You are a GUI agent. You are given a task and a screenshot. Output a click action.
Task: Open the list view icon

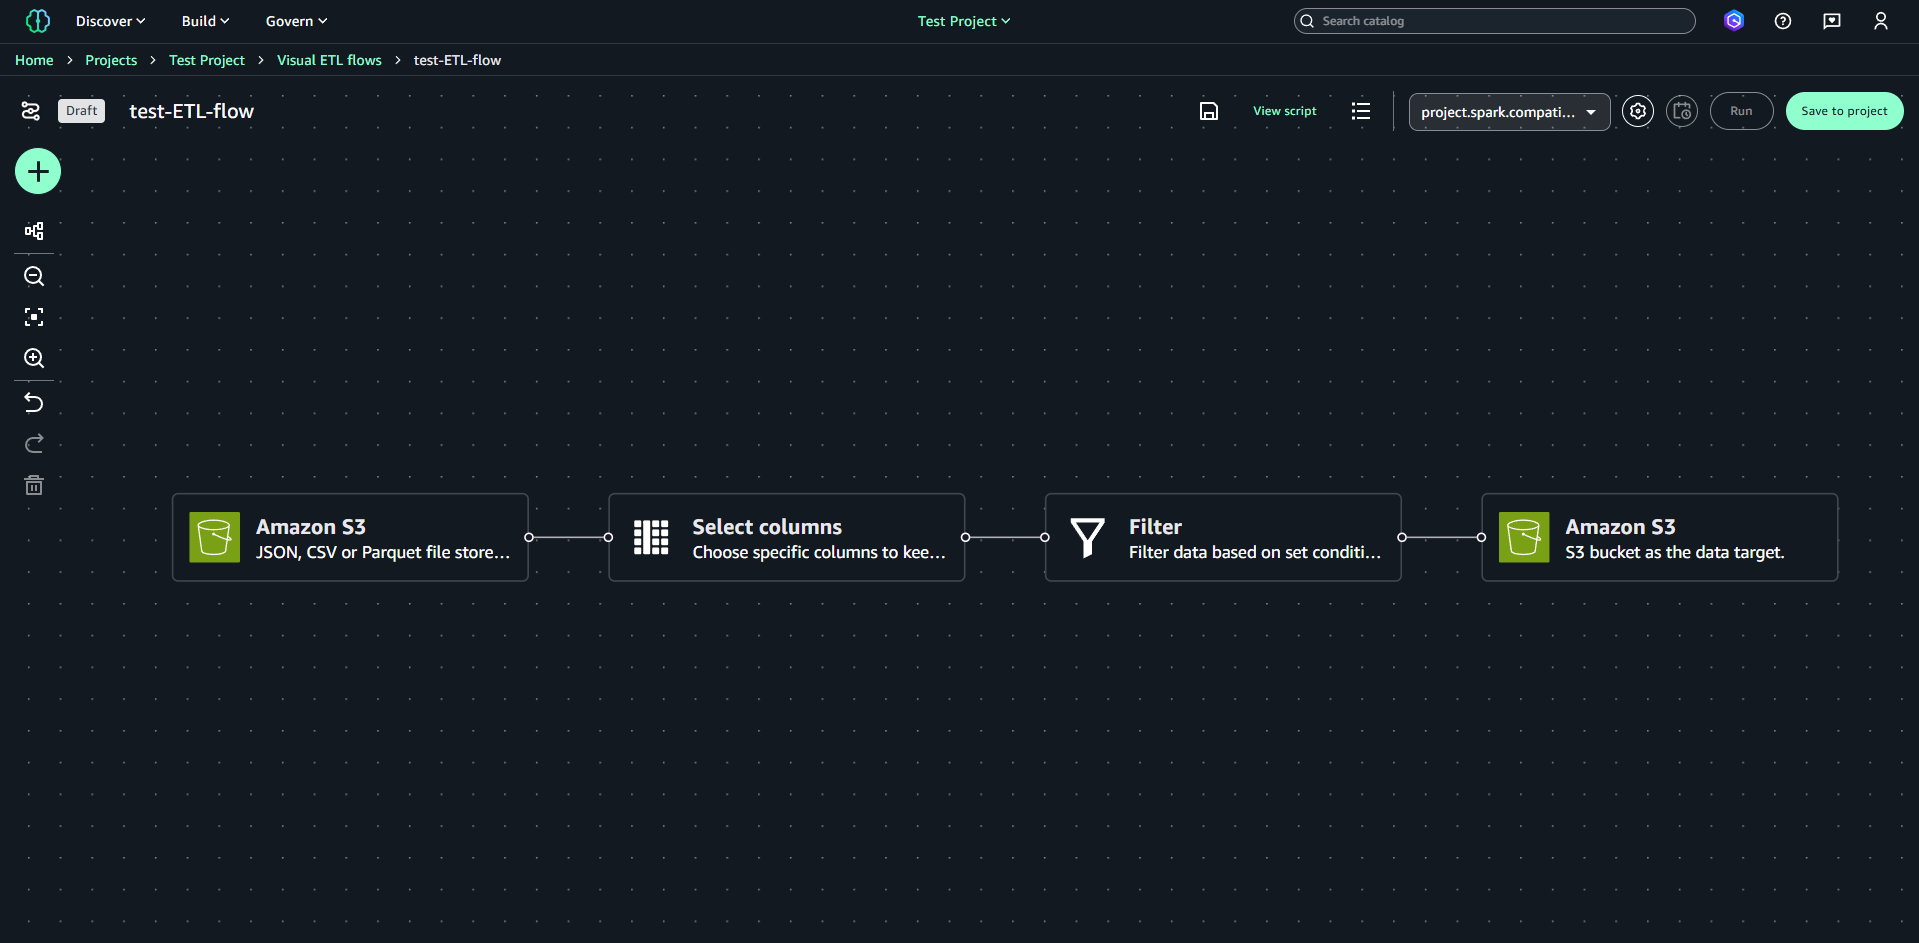point(1361,111)
